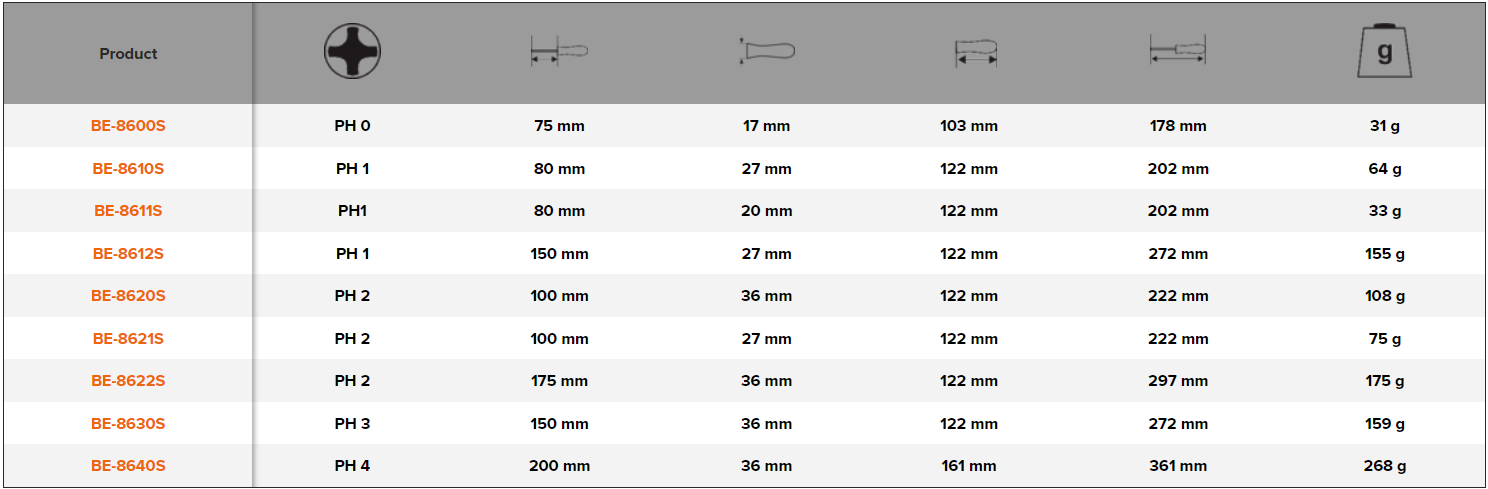1488x489 pixels.
Task: Click the 268 g weight value
Action: (x=1384, y=466)
